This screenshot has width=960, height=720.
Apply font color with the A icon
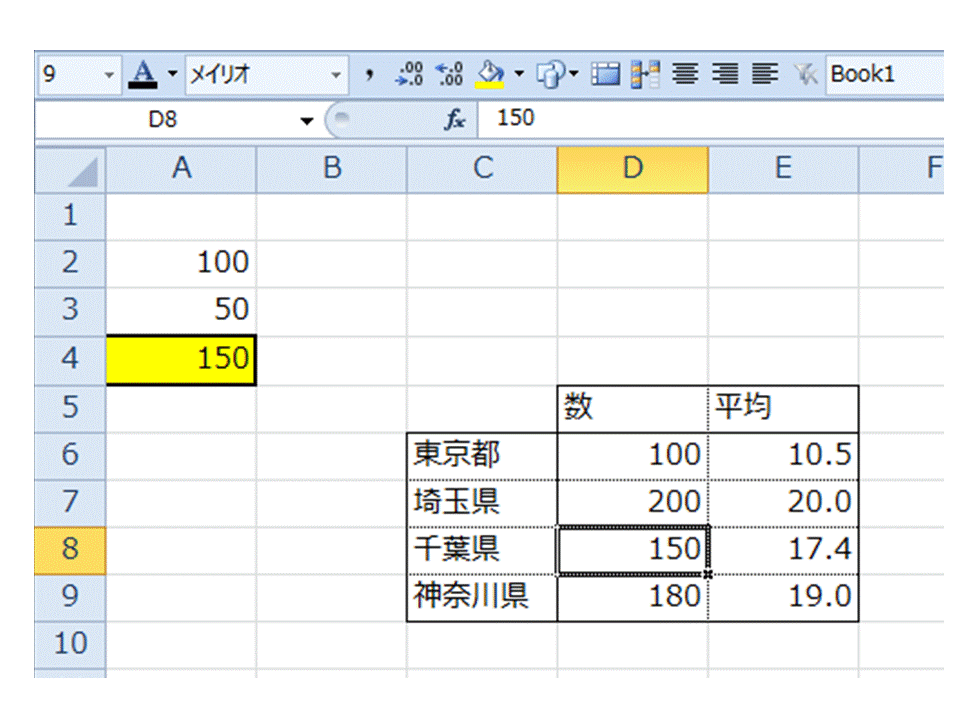[x=143, y=75]
